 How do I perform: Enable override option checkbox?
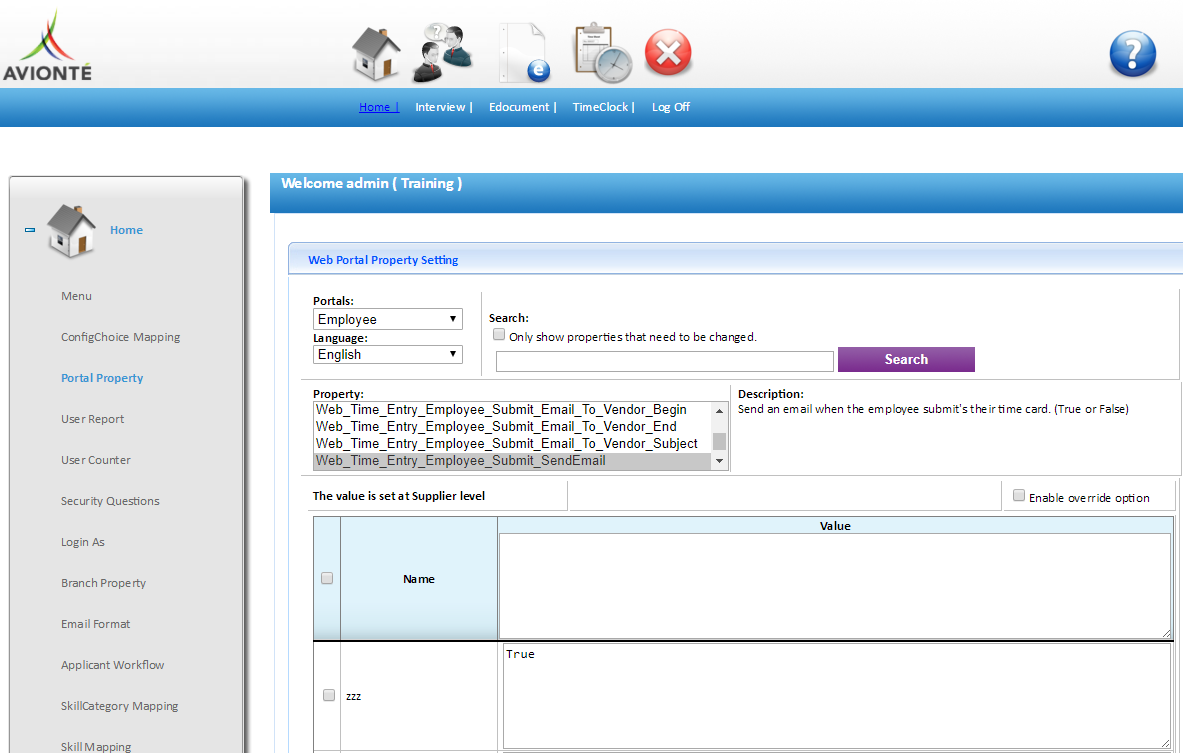1019,496
